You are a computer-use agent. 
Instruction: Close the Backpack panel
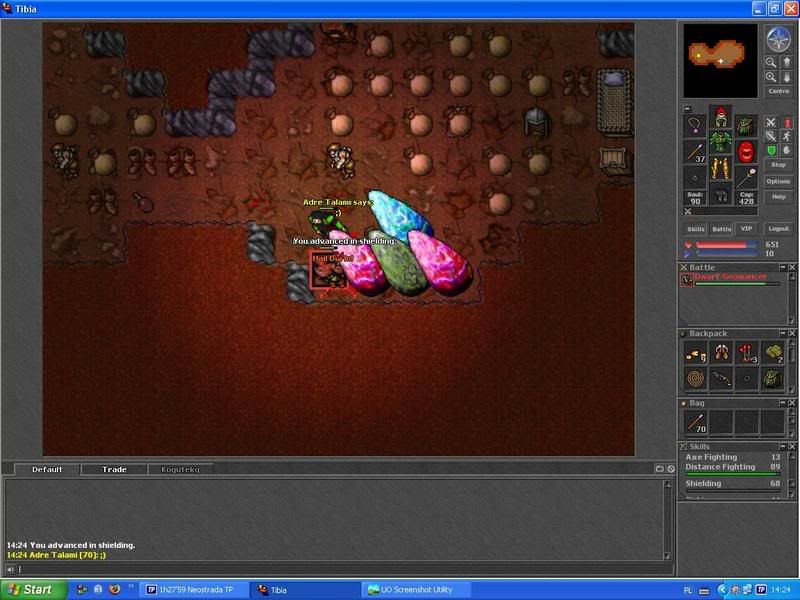click(x=792, y=333)
